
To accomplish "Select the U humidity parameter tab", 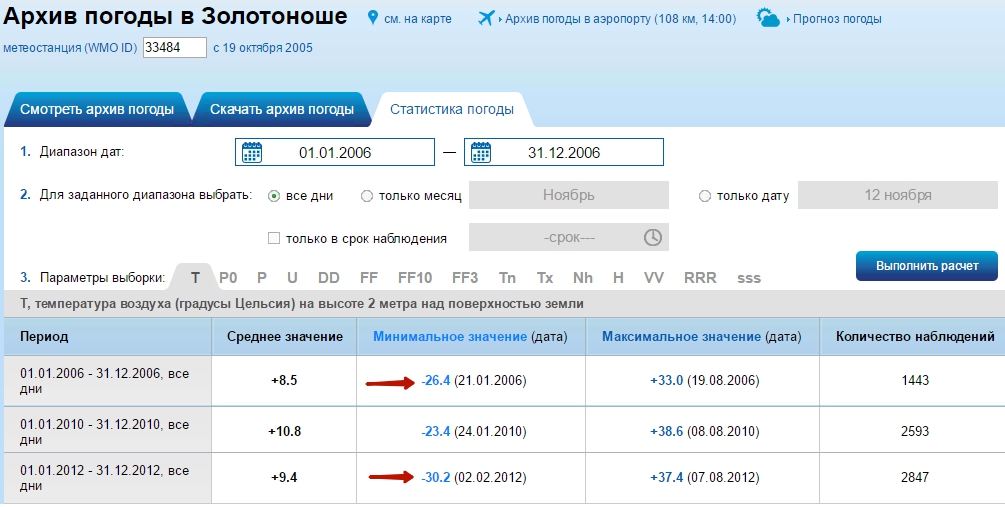I will pos(292,278).
